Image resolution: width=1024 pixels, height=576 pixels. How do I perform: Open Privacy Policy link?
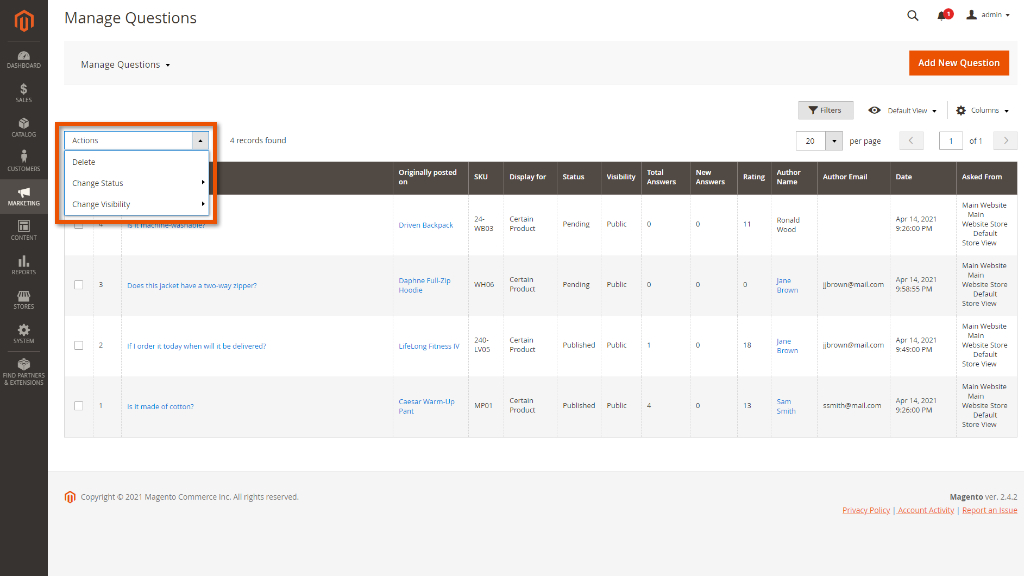pos(866,510)
